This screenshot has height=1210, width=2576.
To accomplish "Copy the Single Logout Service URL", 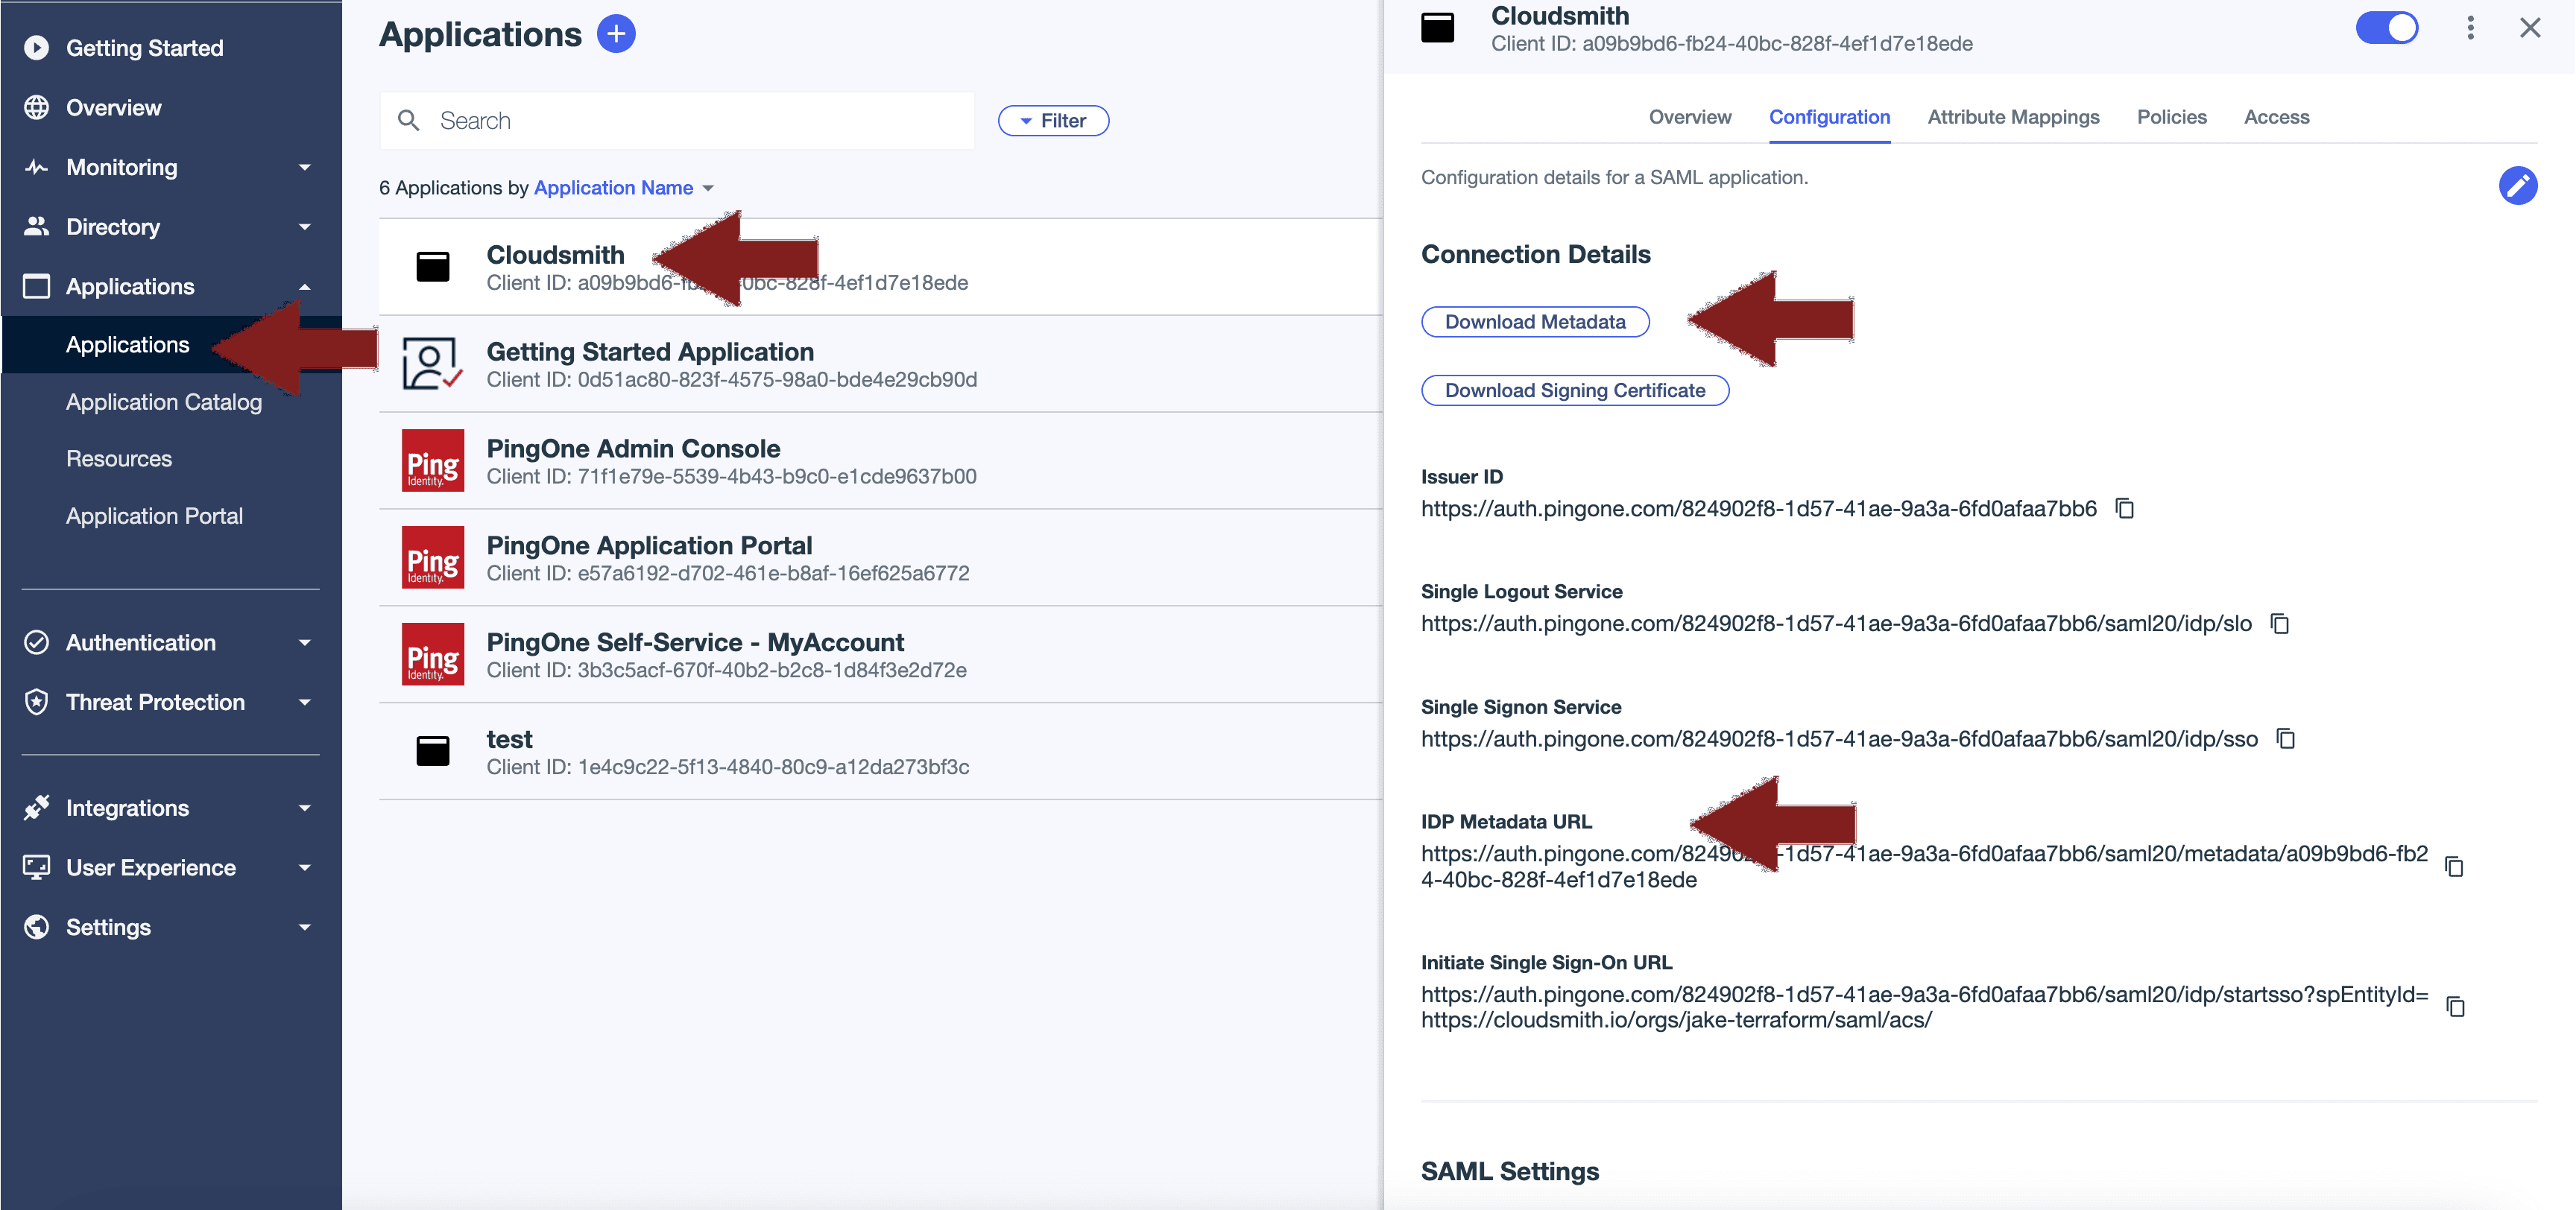I will 2280,624.
